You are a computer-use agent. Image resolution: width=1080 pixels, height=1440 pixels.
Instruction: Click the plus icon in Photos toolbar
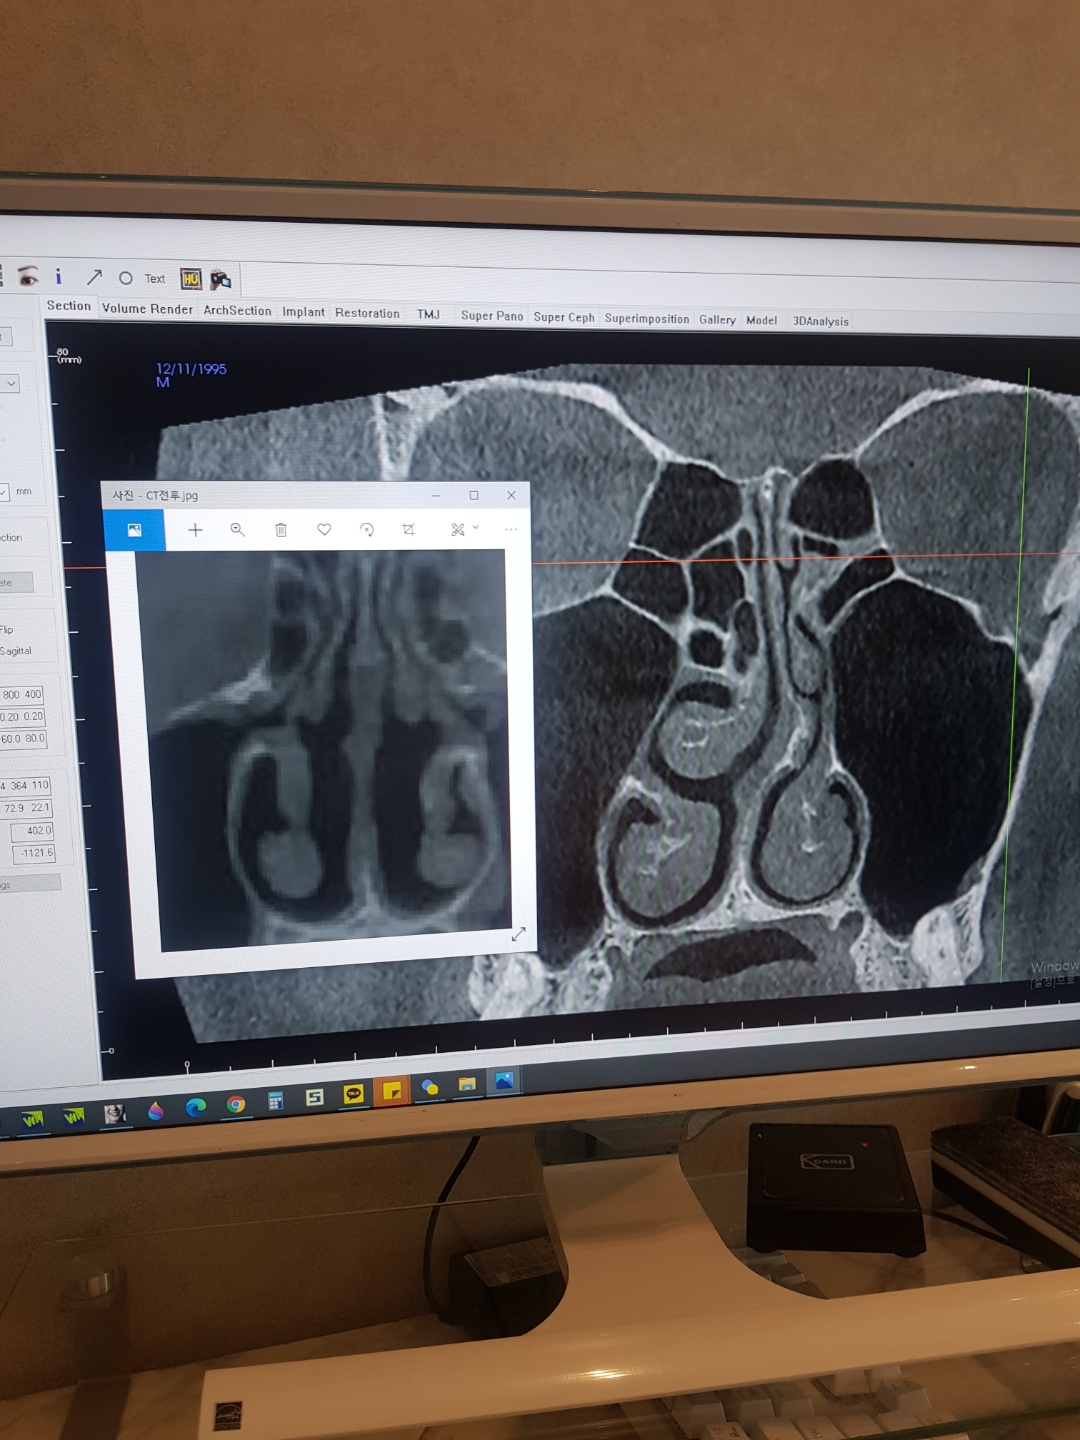(195, 530)
